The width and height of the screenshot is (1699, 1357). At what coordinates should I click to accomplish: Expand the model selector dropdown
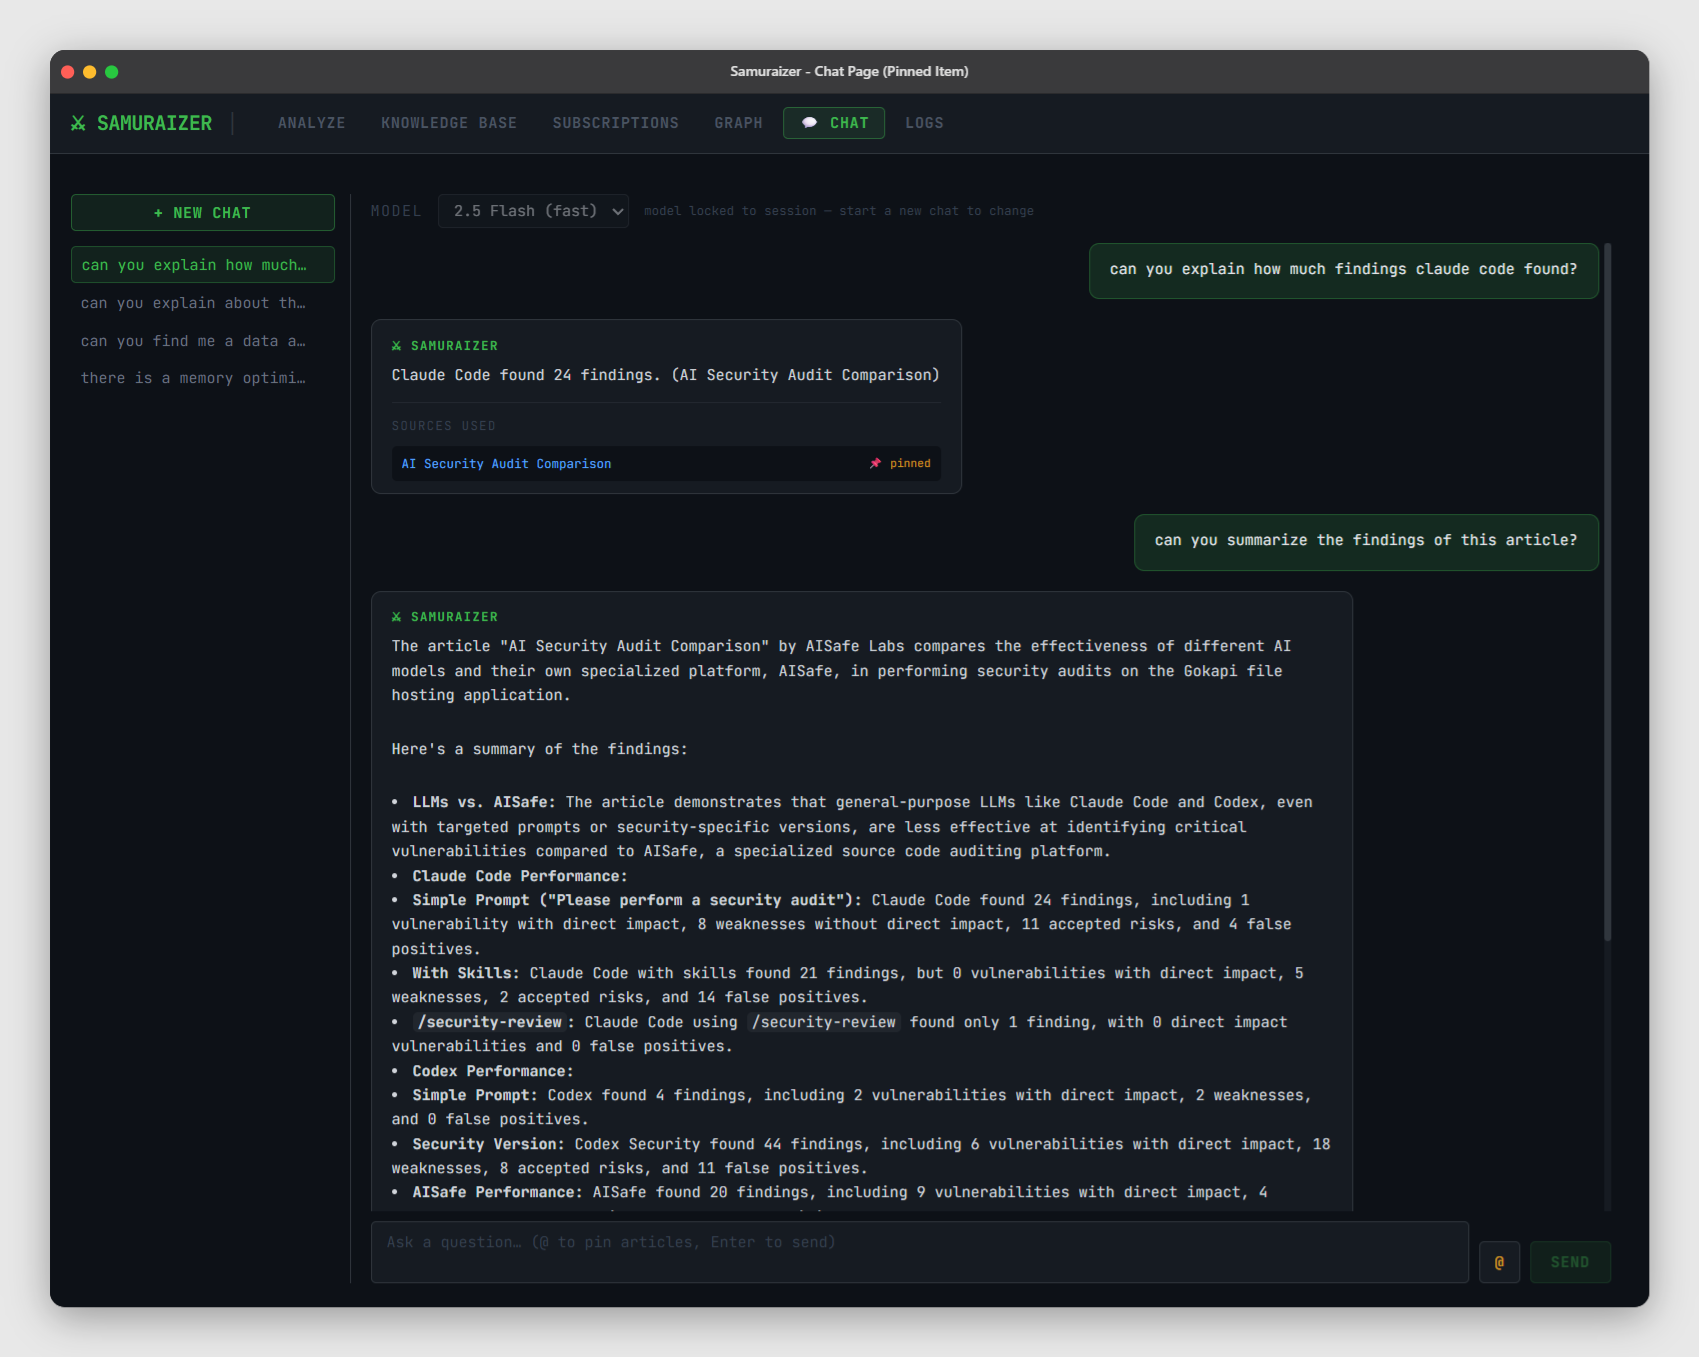(x=533, y=211)
